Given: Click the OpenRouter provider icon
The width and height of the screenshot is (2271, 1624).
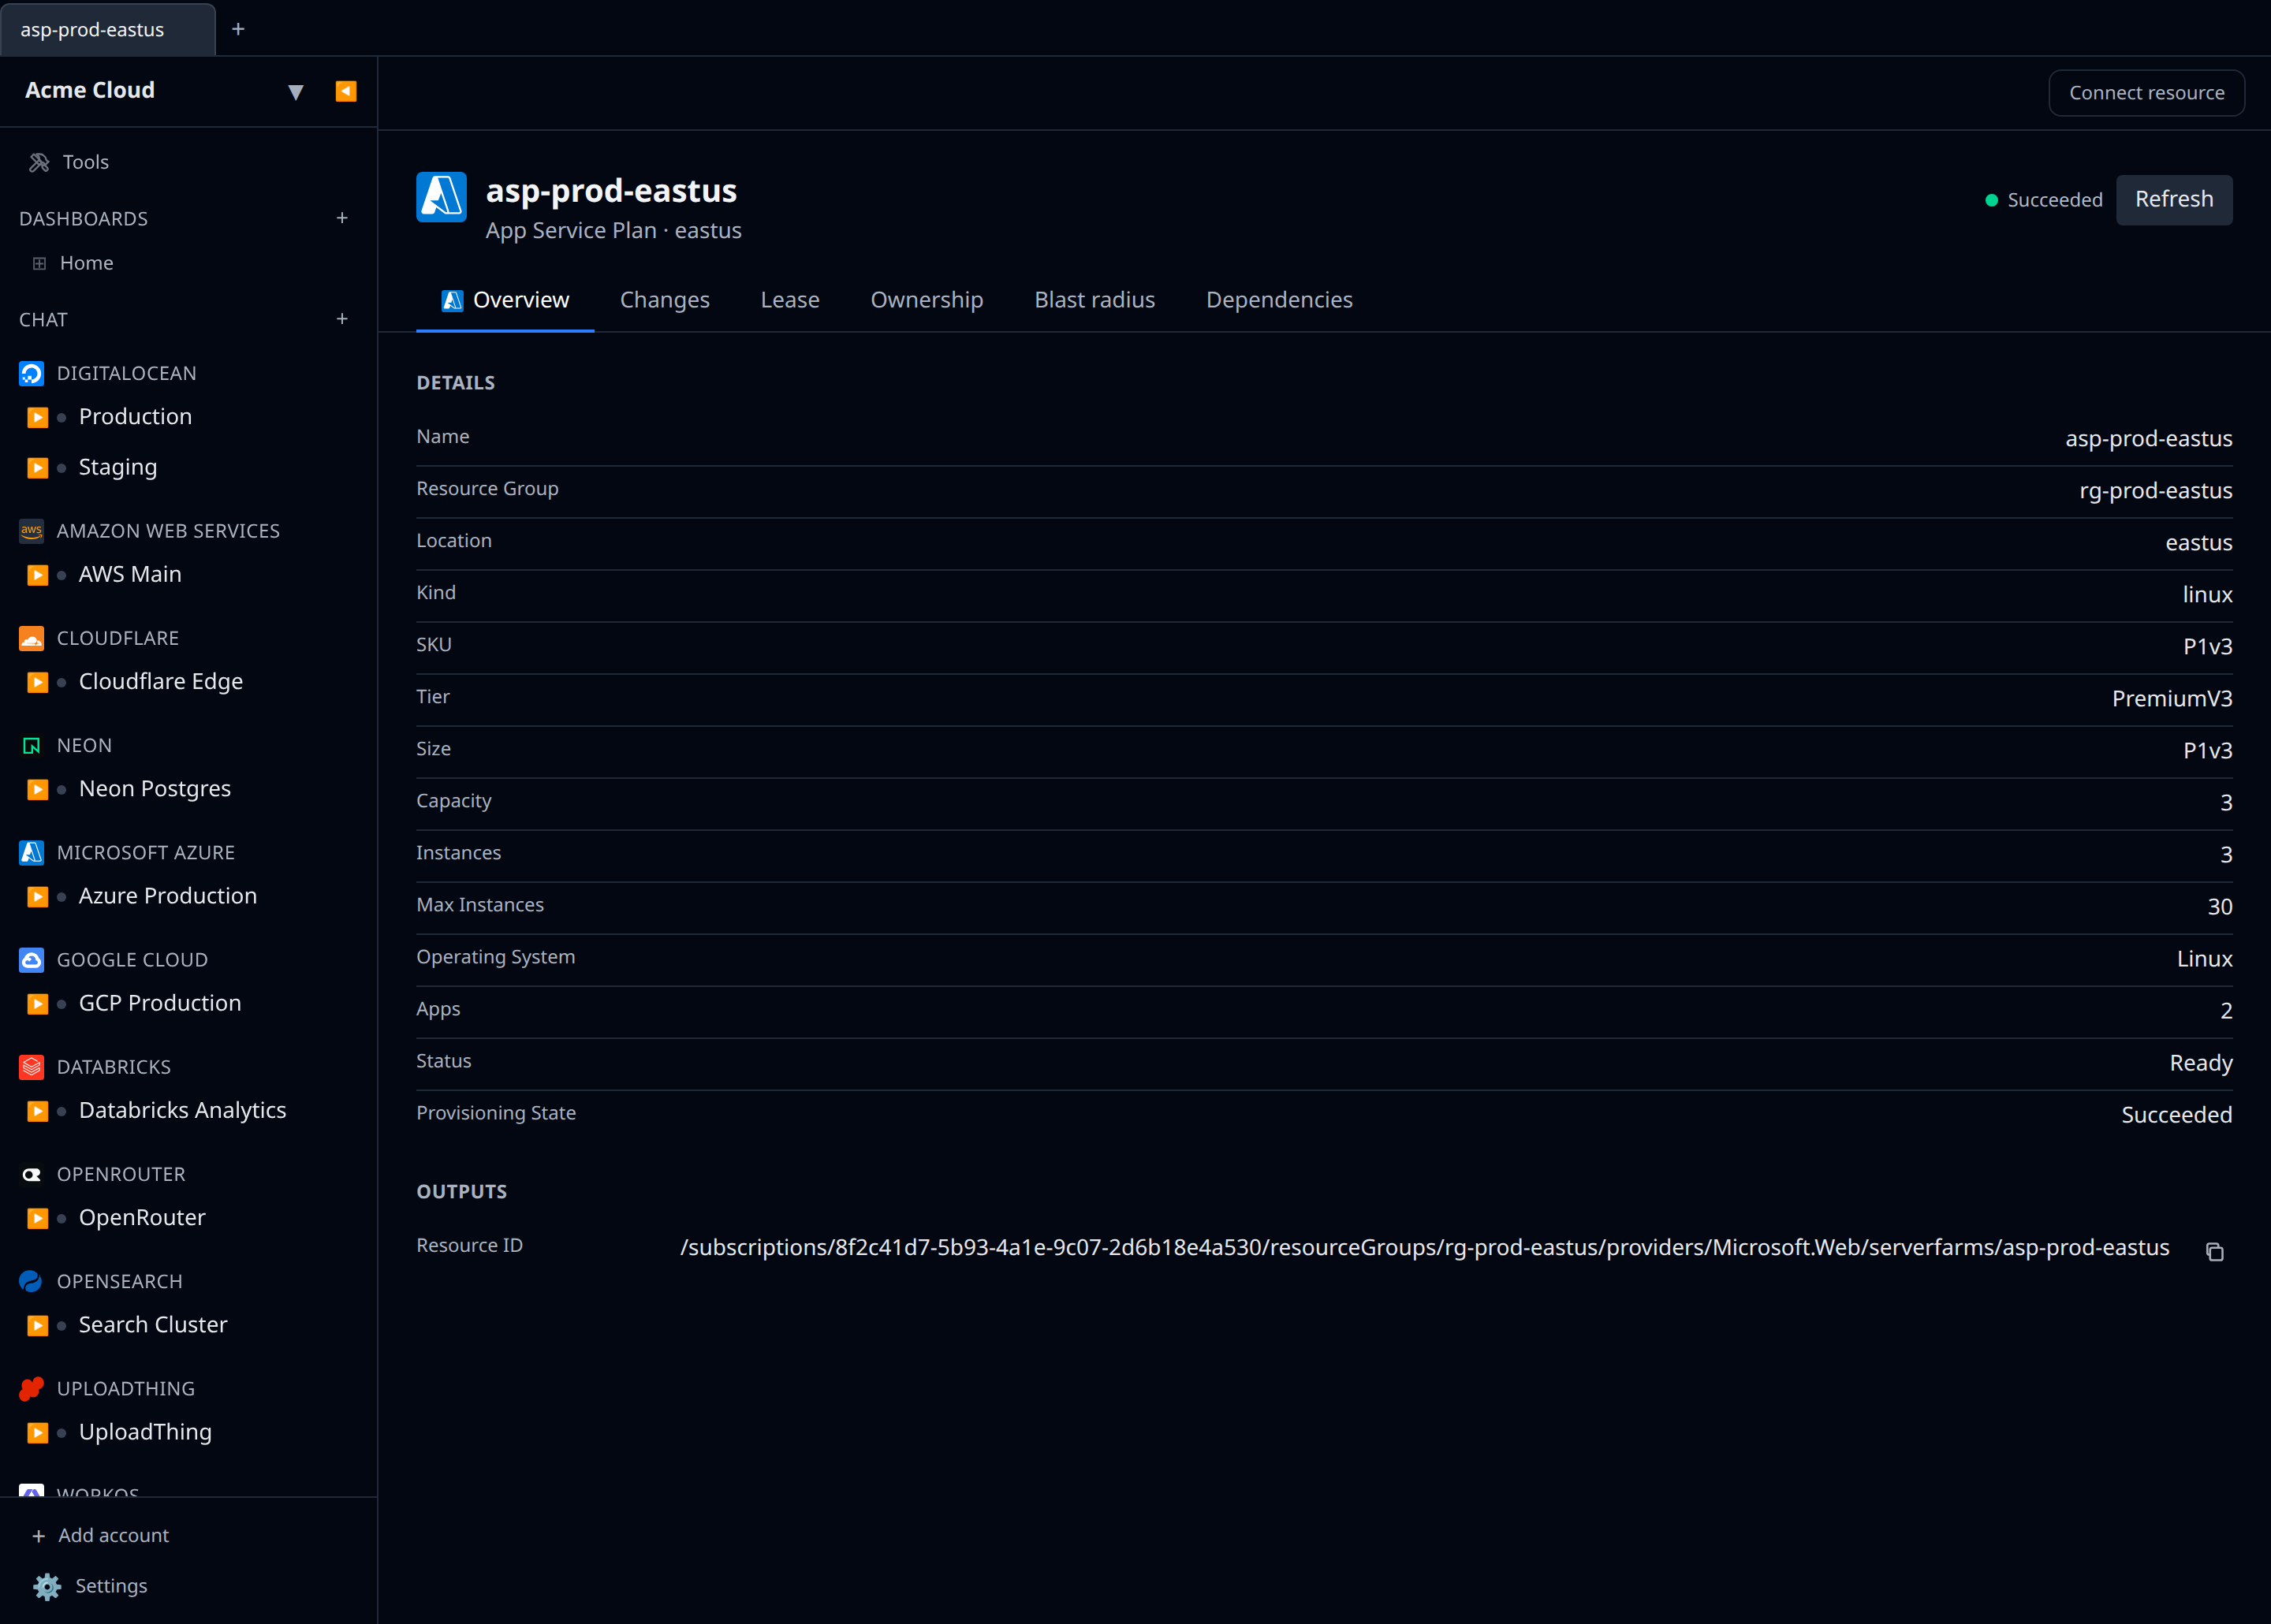Looking at the screenshot, I should tap(32, 1174).
